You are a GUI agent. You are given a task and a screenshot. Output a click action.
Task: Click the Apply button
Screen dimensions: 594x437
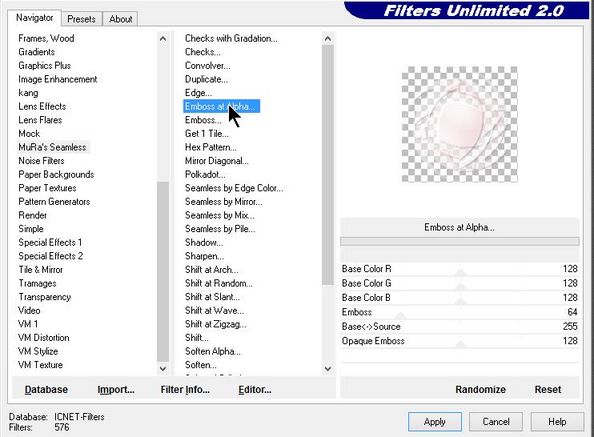click(435, 422)
